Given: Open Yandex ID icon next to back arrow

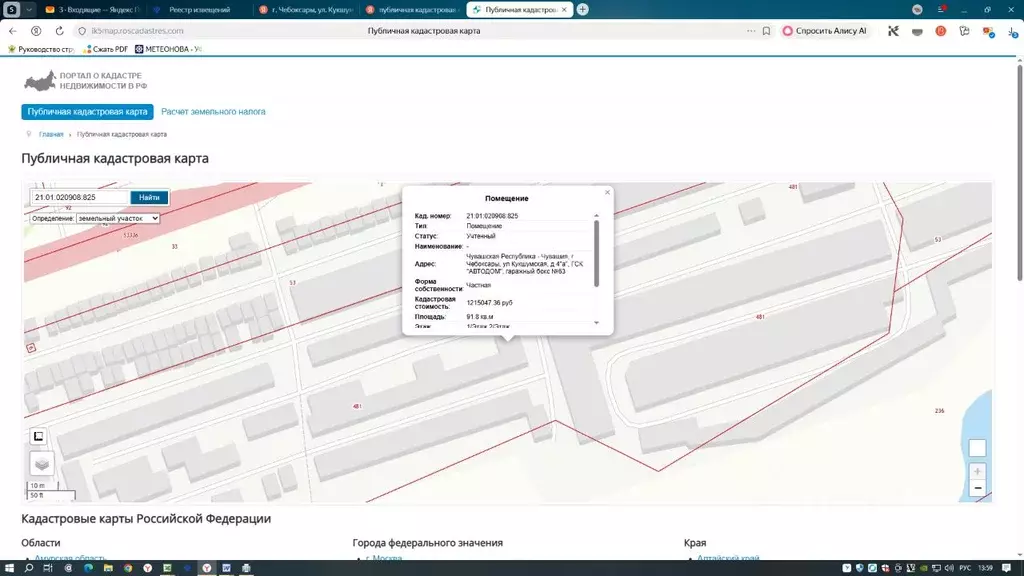Looking at the screenshot, I should click(37, 31).
